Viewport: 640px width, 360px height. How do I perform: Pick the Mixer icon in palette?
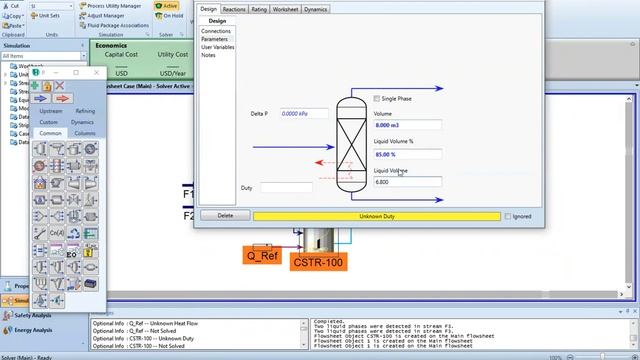pyautogui.click(x=40, y=216)
